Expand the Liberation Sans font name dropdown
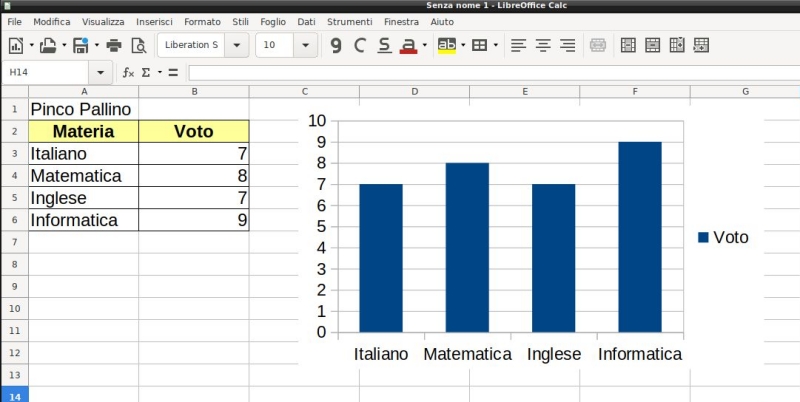 [237, 45]
